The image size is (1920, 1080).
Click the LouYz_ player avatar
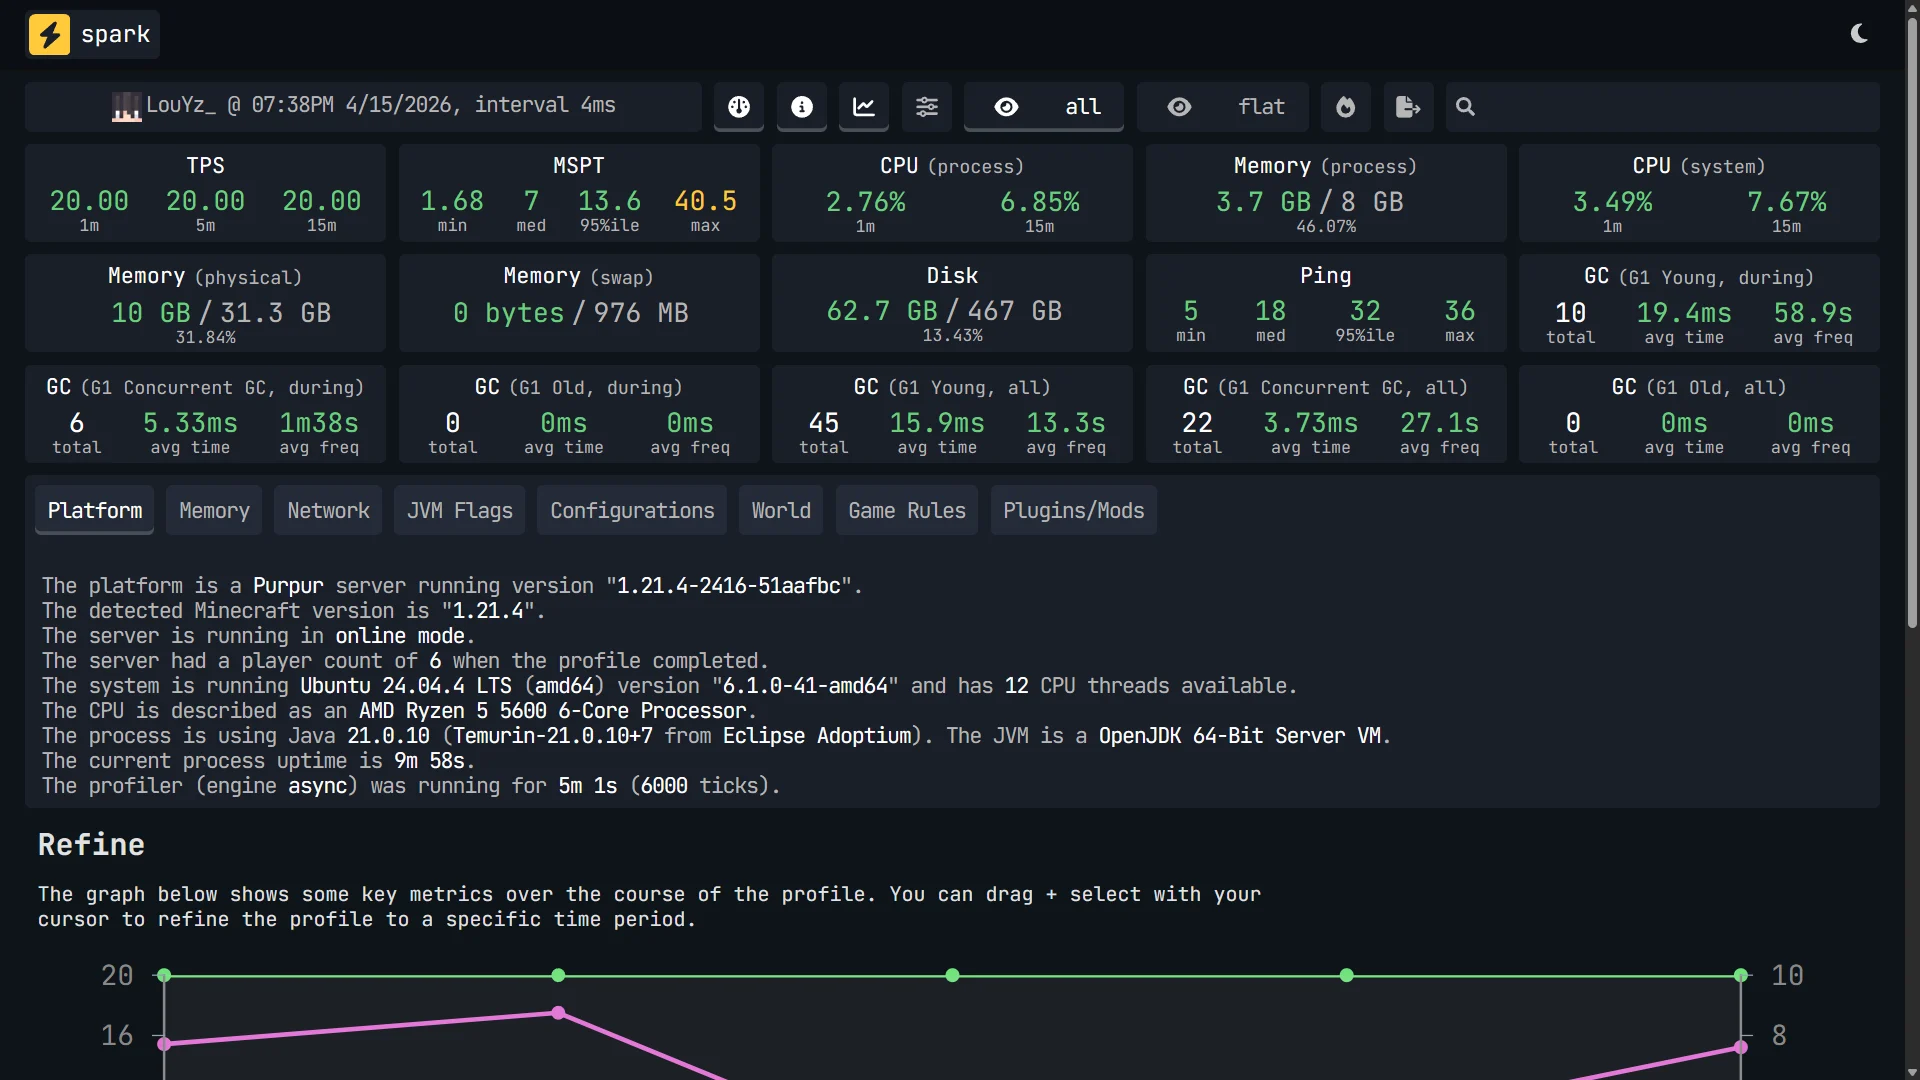coord(126,106)
